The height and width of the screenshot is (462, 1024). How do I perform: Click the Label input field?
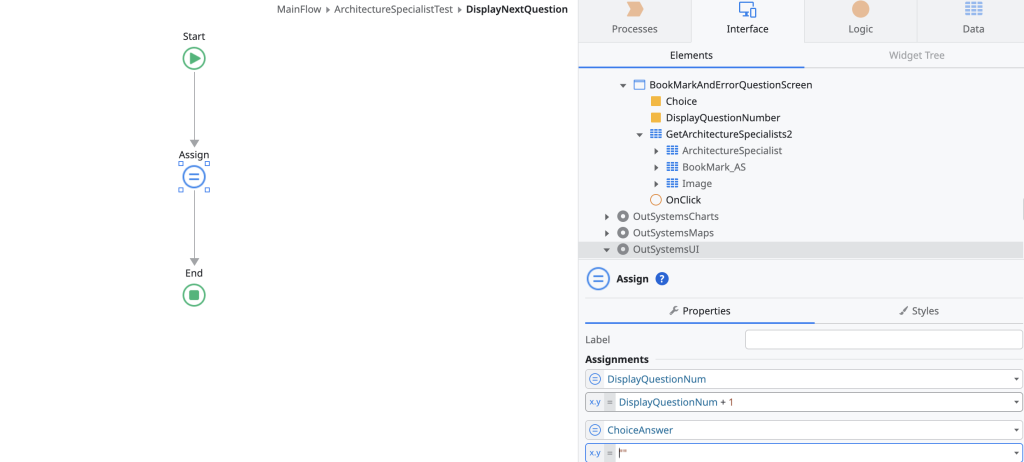pyautogui.click(x=884, y=340)
